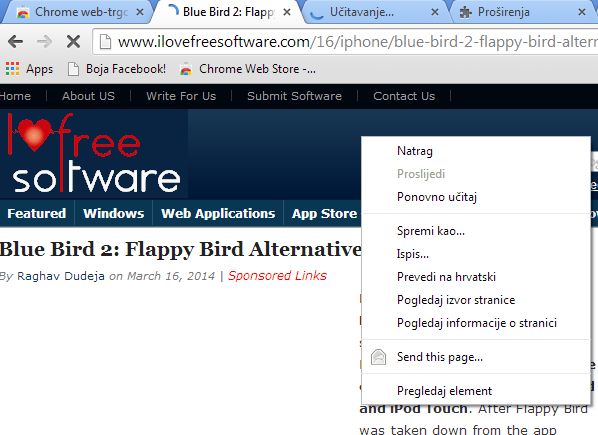Image resolution: width=598 pixels, height=435 pixels.
Task: Click author name Raghav Dudeja
Action: pyautogui.click(x=61, y=276)
